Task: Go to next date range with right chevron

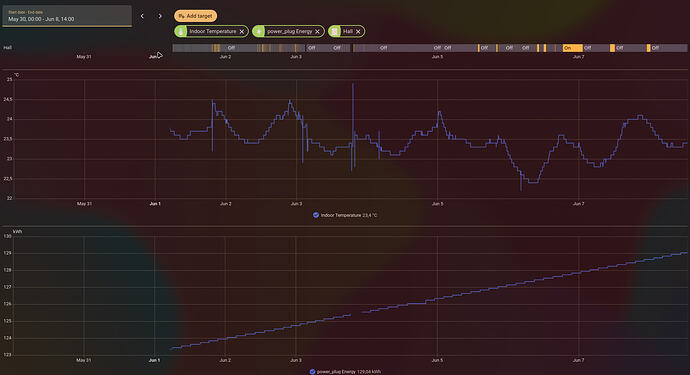Action: [x=160, y=16]
